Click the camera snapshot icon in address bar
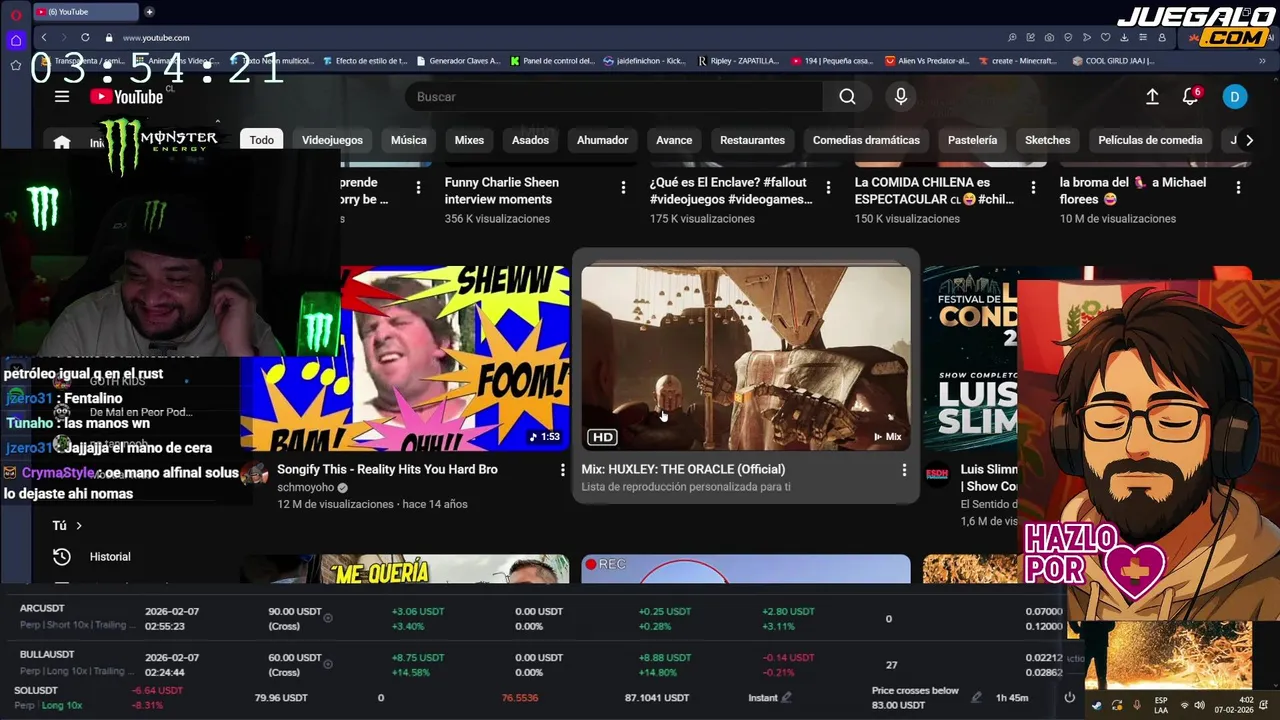Image resolution: width=1280 pixels, height=720 pixels. 1049,37
